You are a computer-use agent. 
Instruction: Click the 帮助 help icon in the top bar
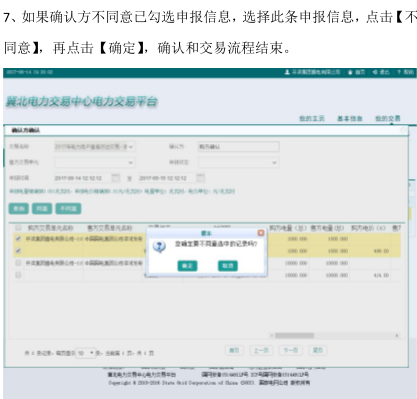[399, 72]
